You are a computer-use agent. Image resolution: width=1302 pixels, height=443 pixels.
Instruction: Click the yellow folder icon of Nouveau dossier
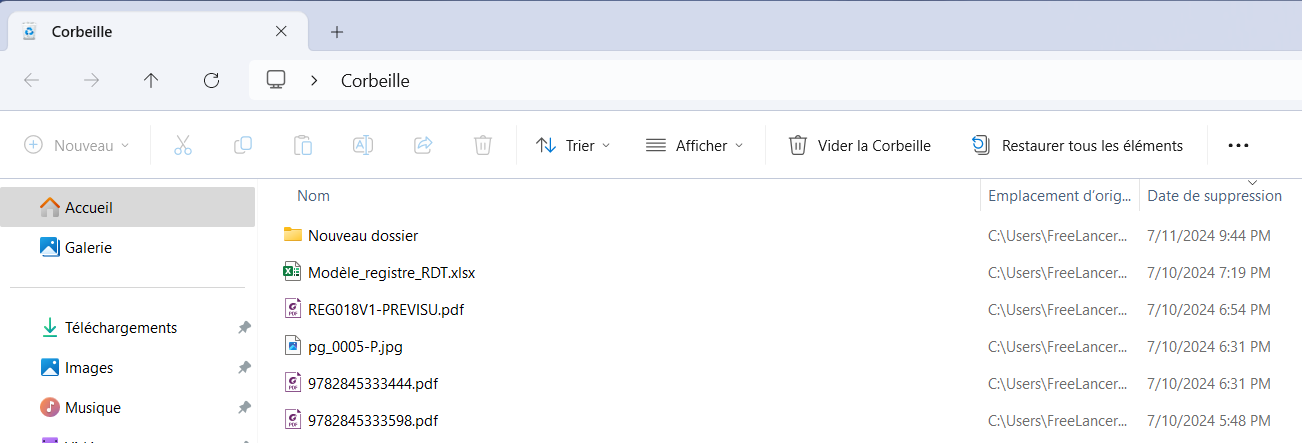pos(293,235)
